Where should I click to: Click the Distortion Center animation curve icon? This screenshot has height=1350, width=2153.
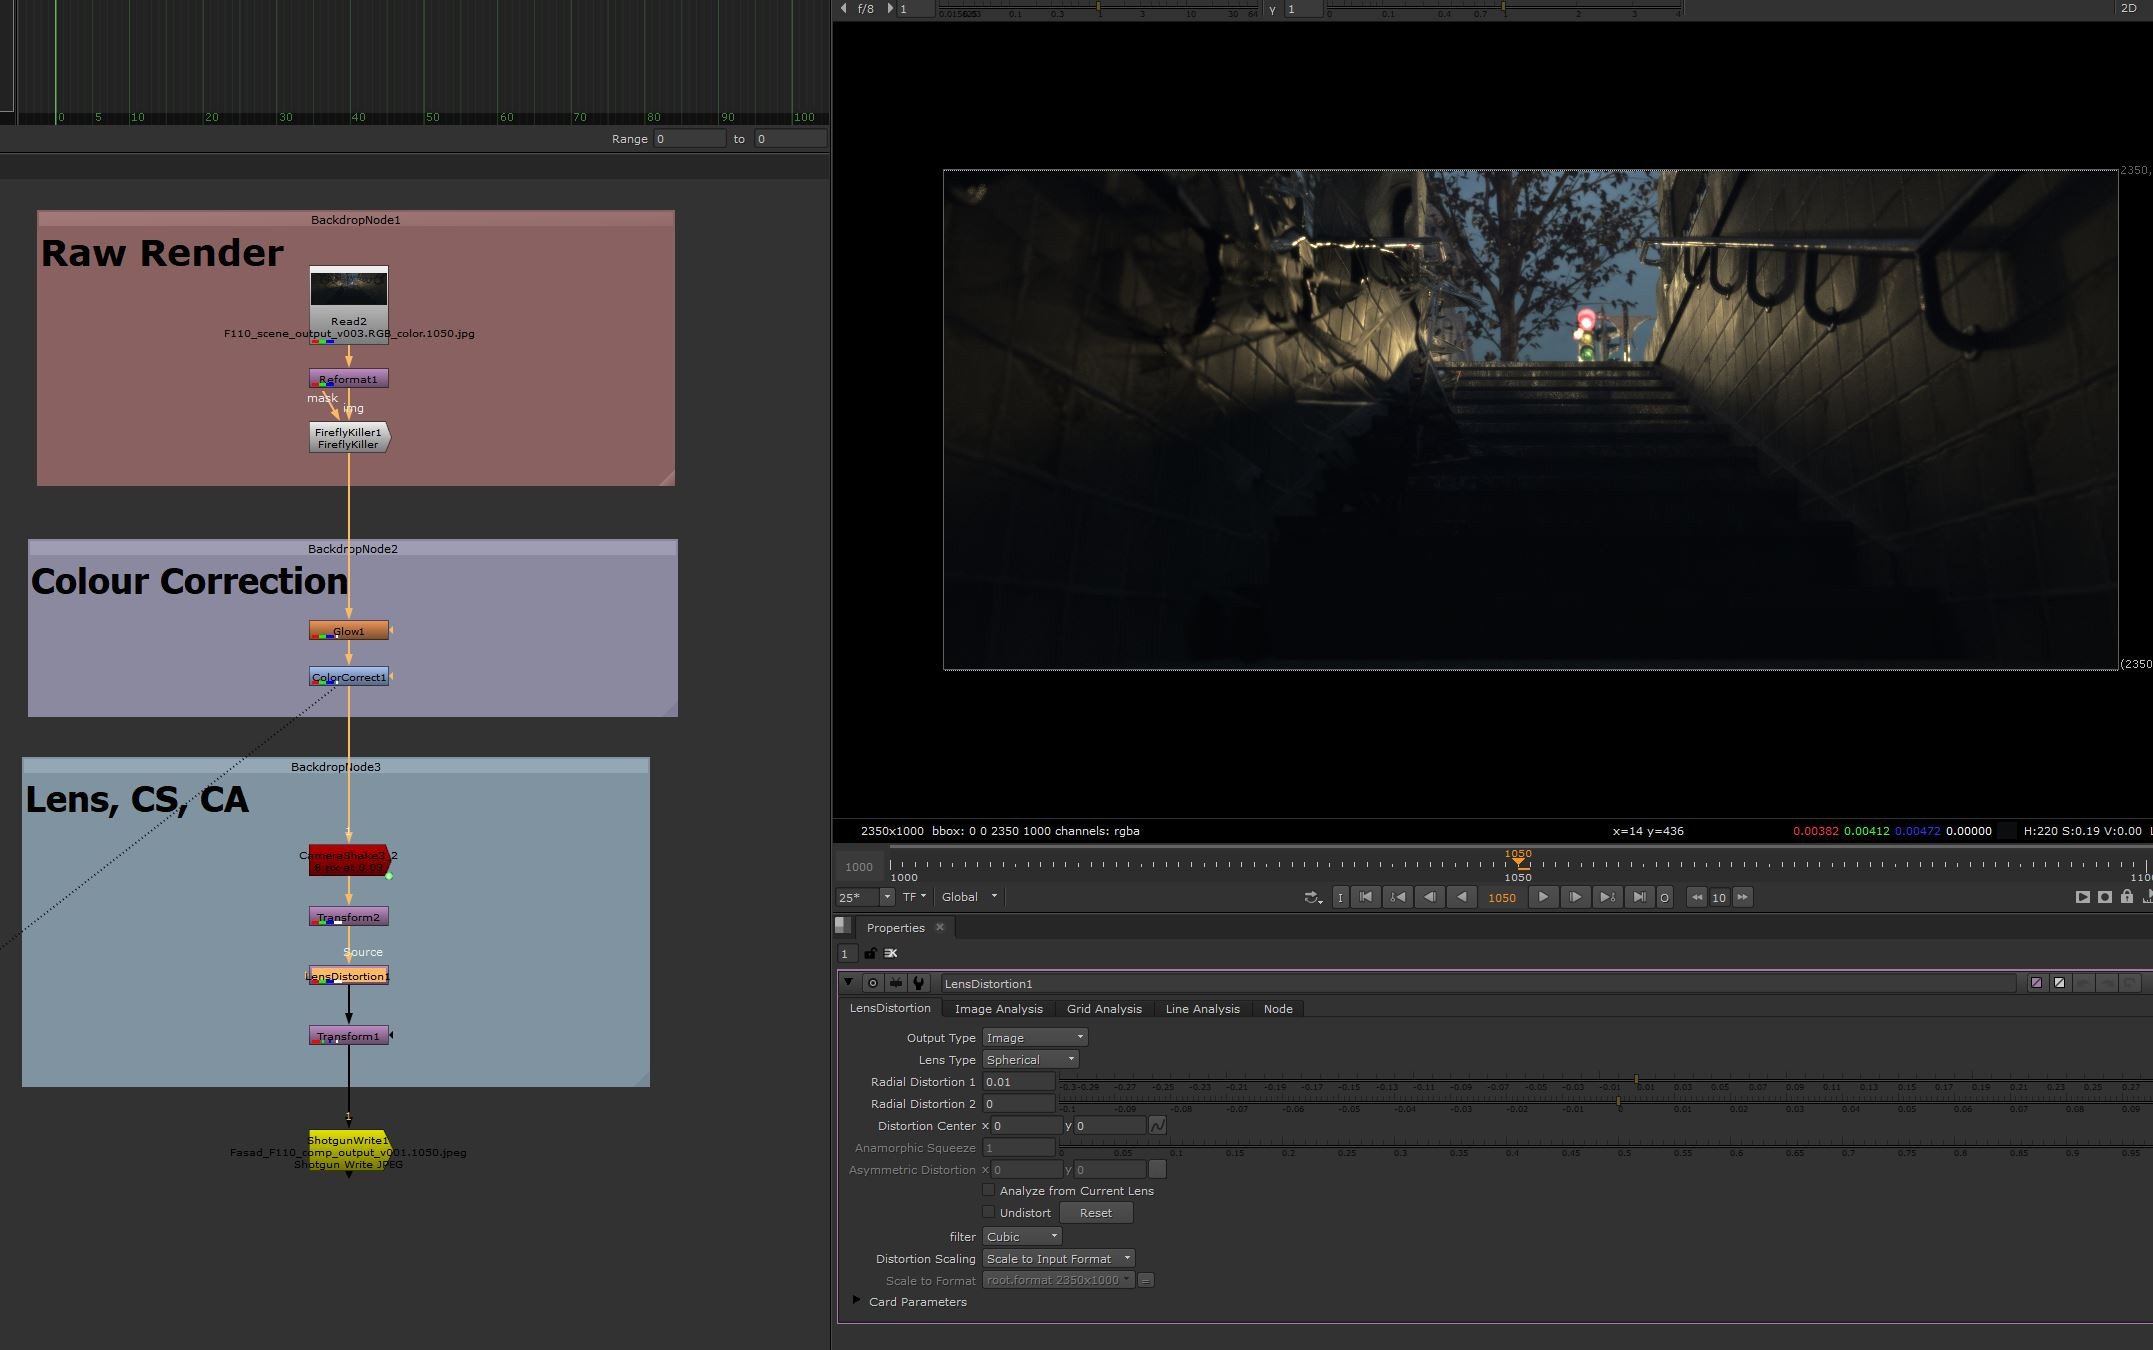pos(1157,1126)
